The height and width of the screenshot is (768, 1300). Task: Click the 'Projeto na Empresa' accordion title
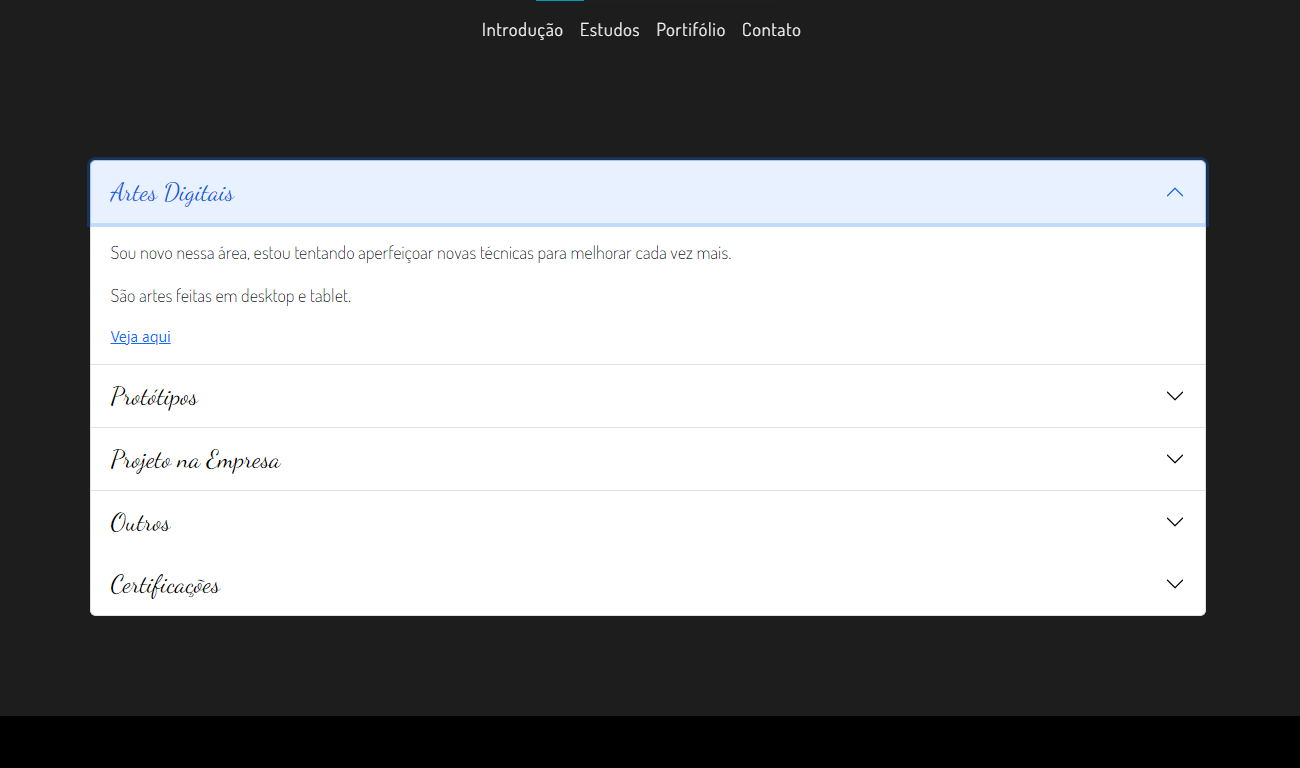point(195,460)
